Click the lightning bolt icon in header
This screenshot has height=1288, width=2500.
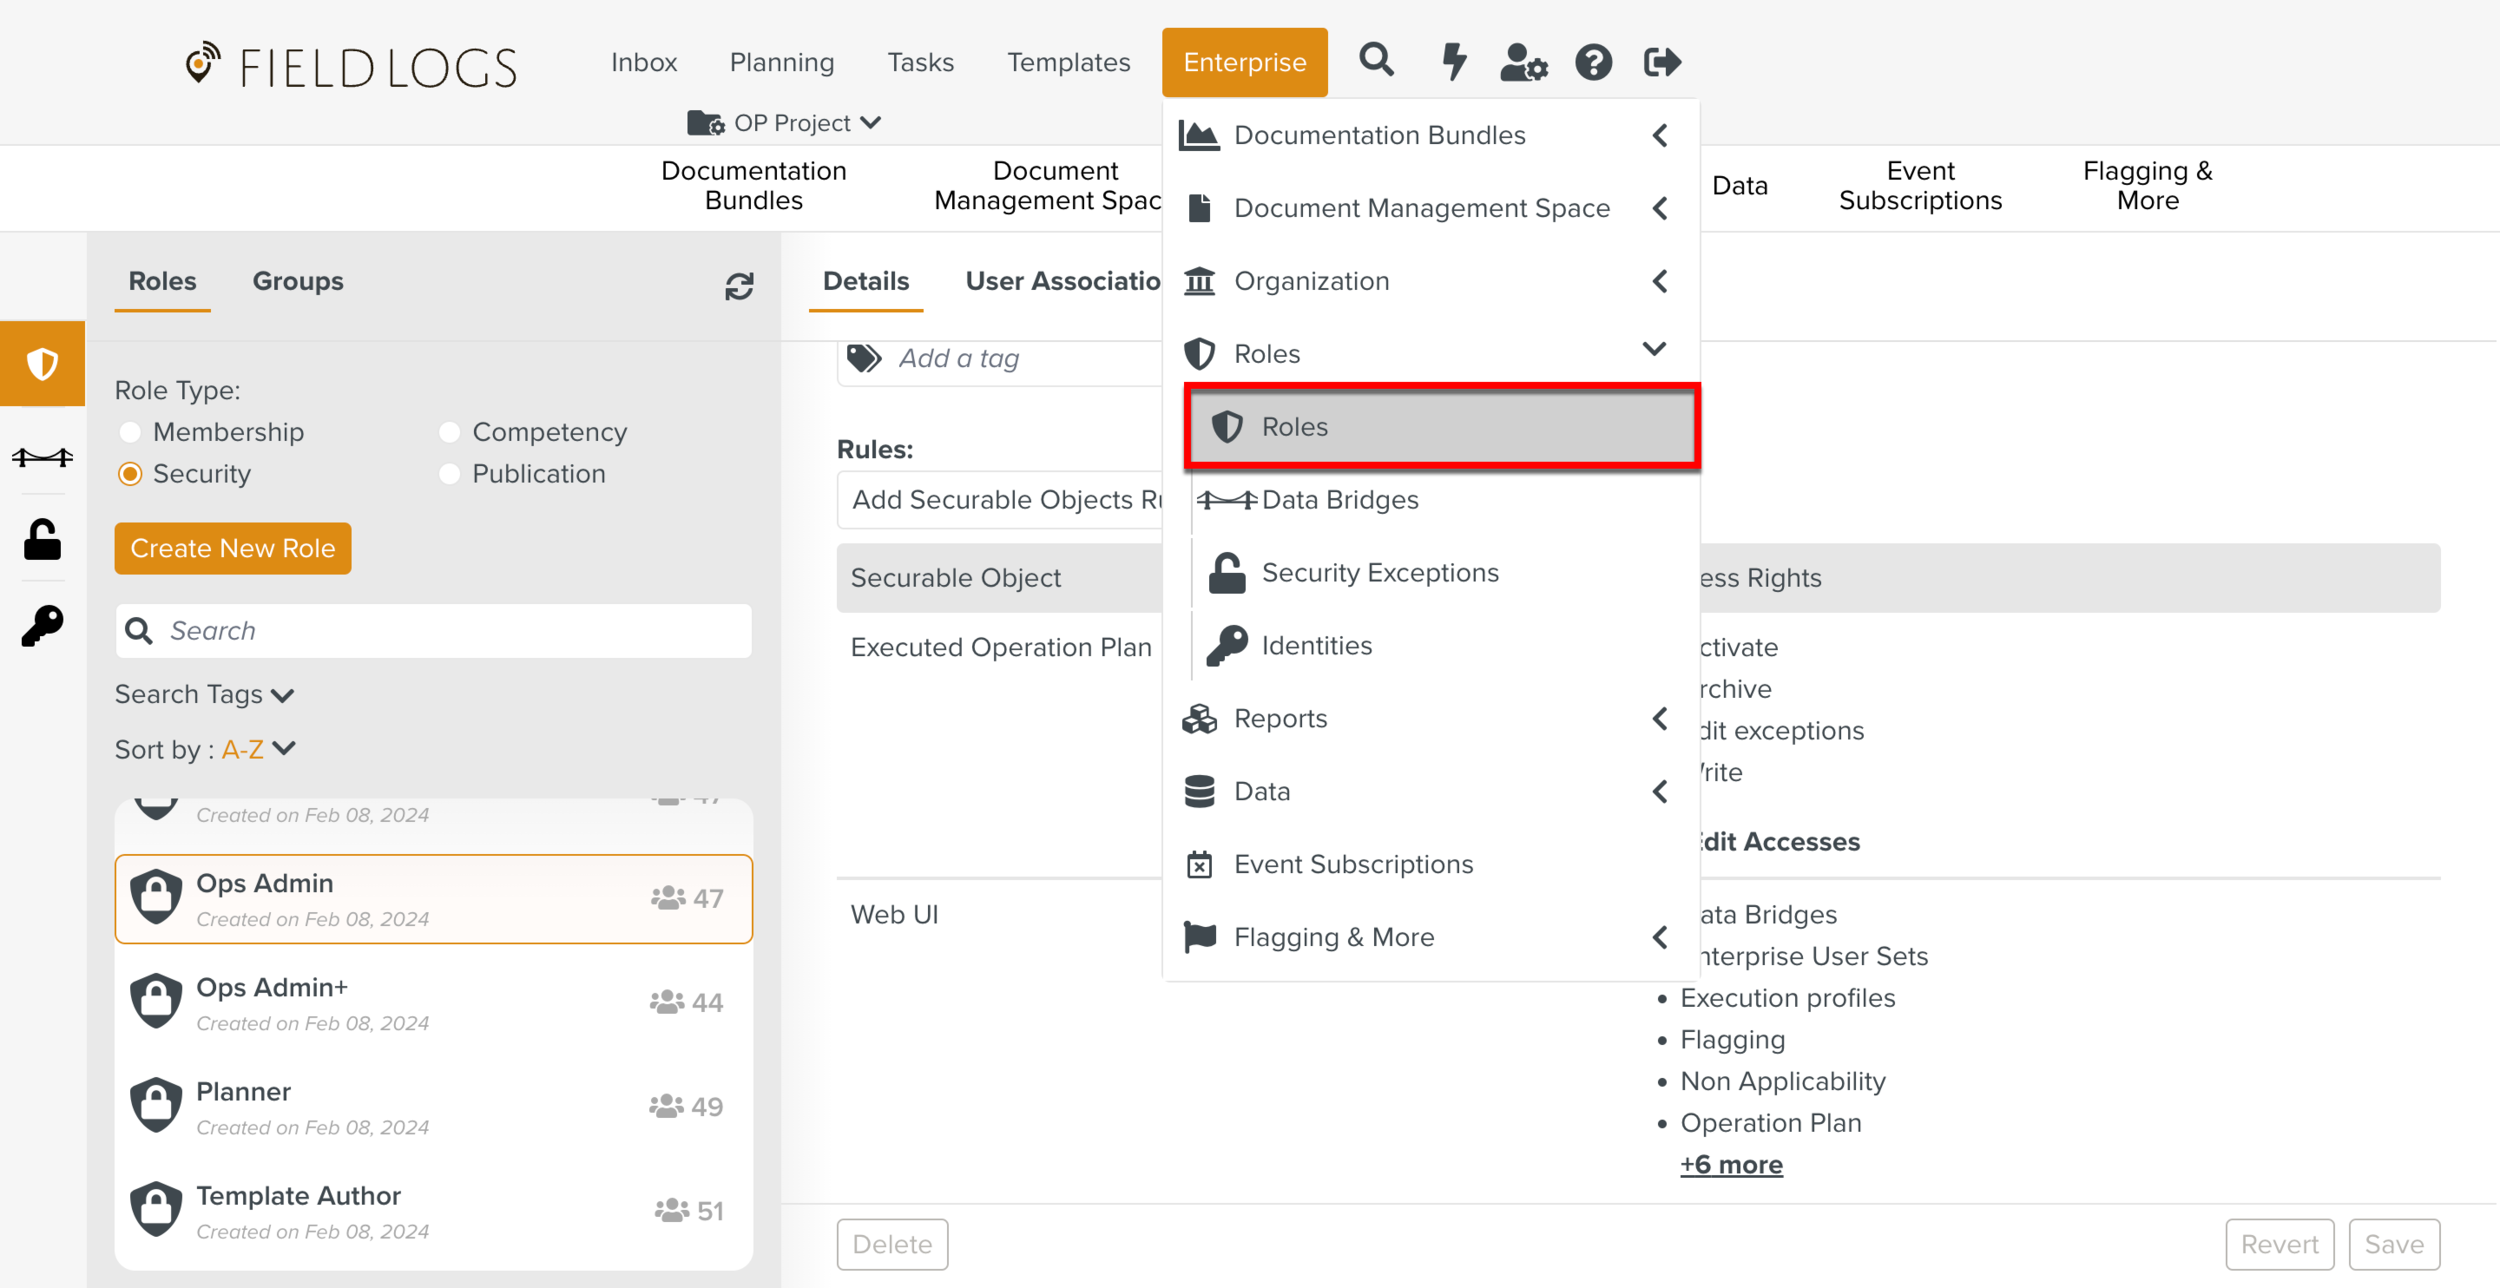(x=1453, y=61)
